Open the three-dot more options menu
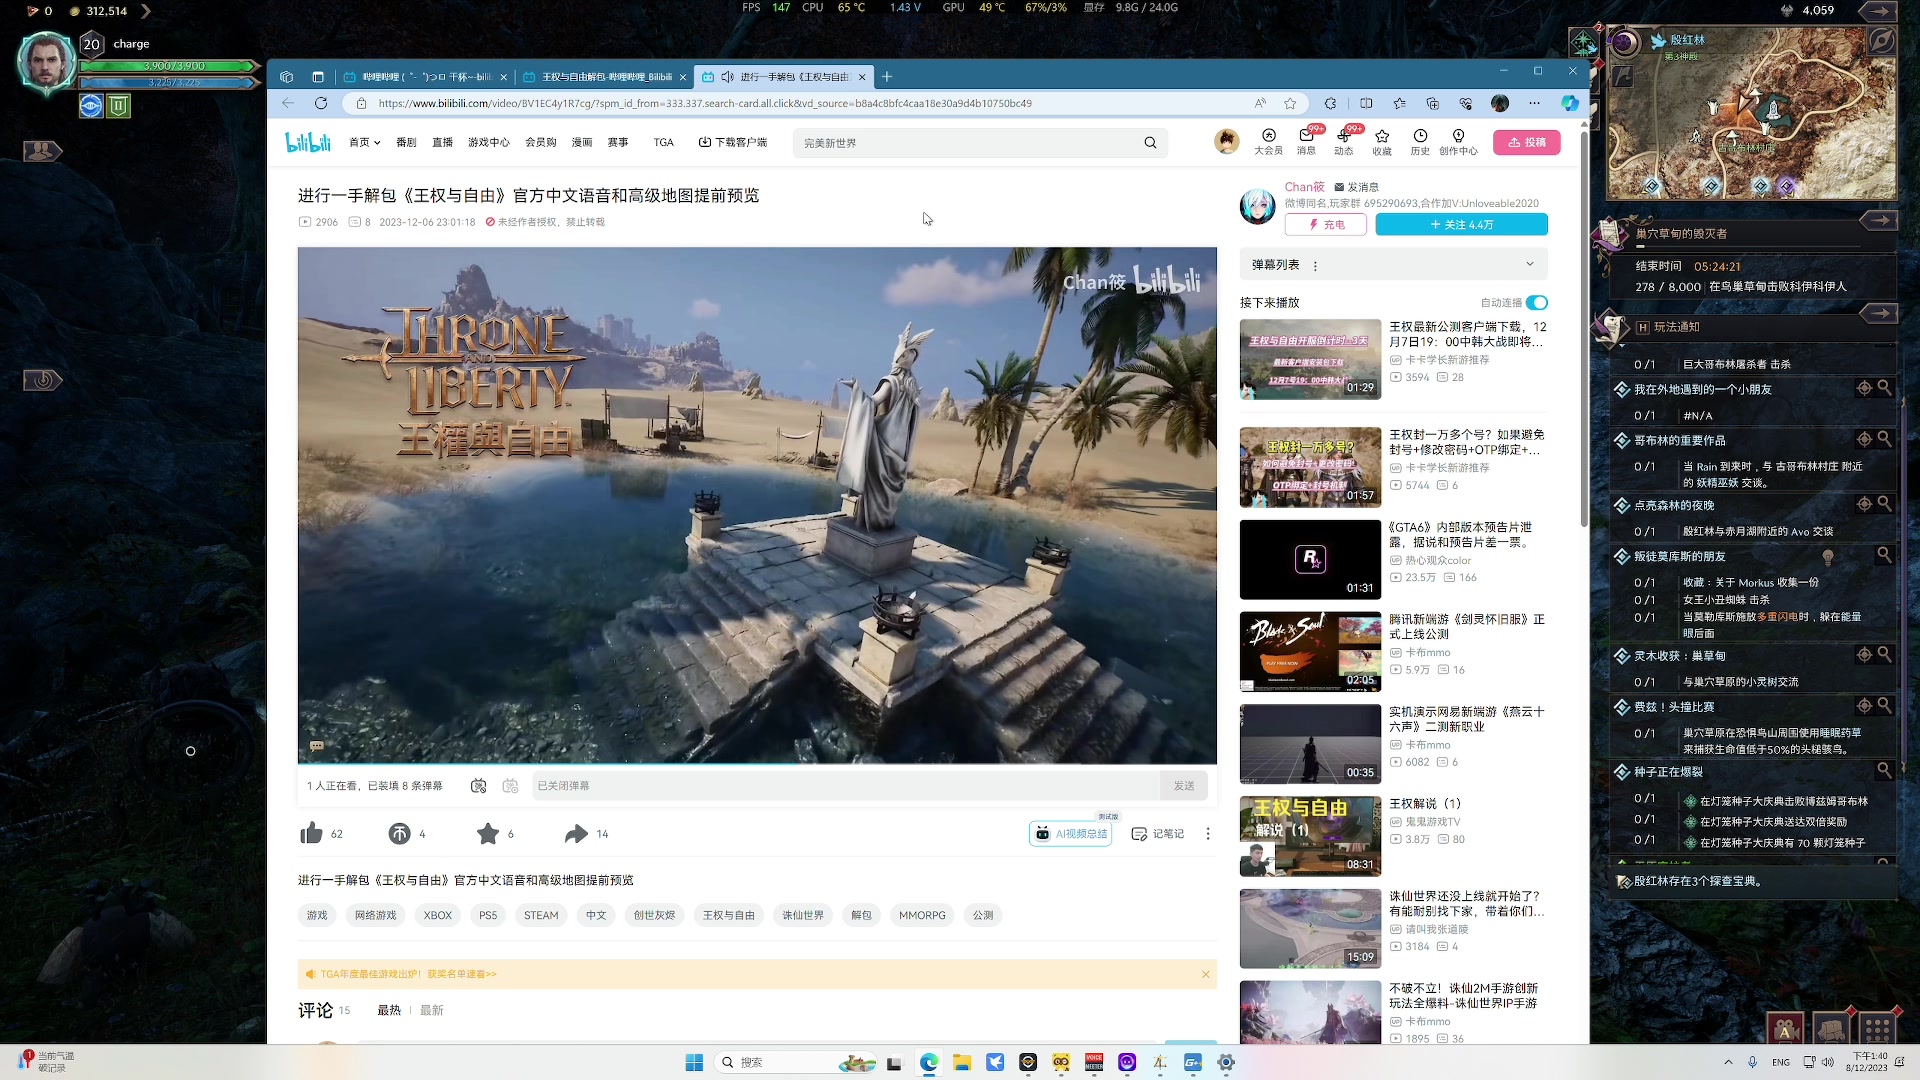1920x1080 pixels. point(1207,834)
